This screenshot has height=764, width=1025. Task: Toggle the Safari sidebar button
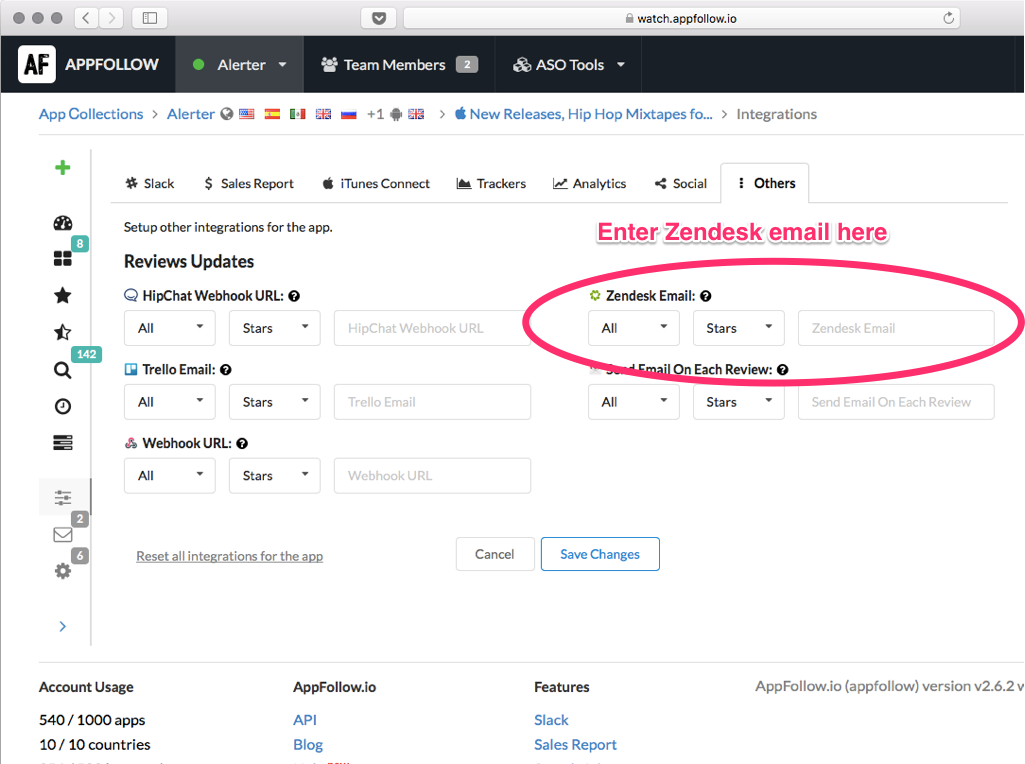point(150,18)
